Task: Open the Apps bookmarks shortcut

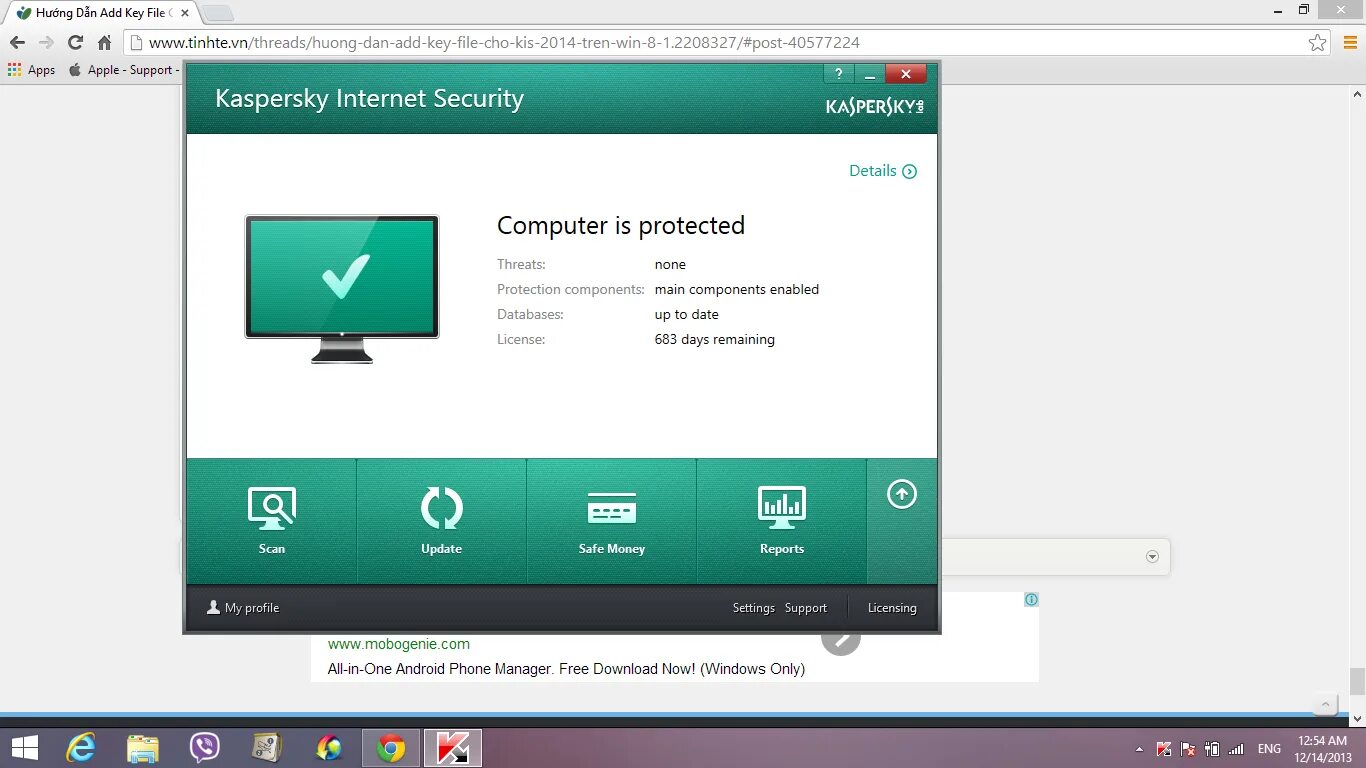Action: pyautogui.click(x=32, y=70)
